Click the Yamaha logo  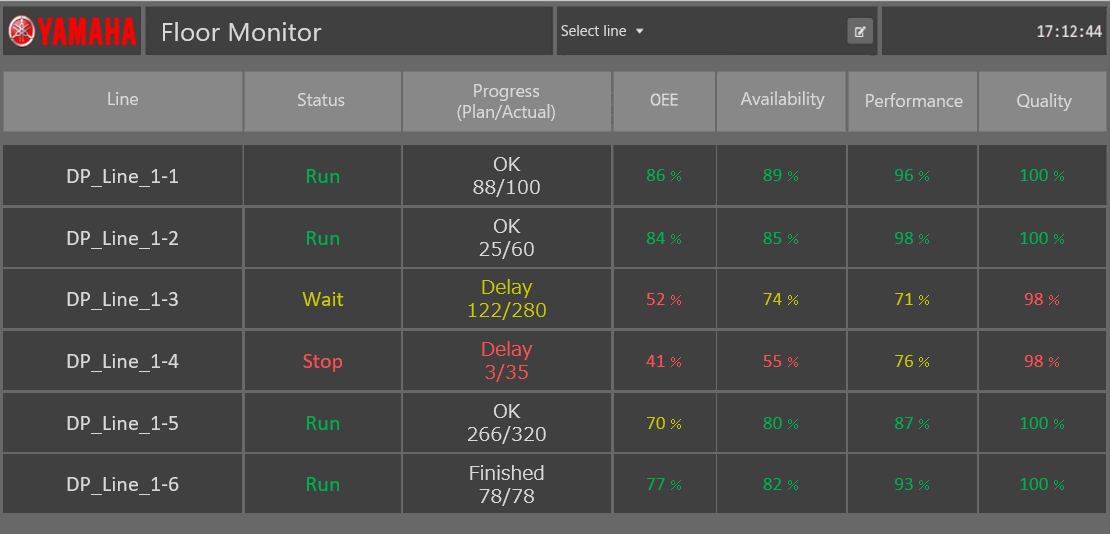pyautogui.click(x=71, y=31)
